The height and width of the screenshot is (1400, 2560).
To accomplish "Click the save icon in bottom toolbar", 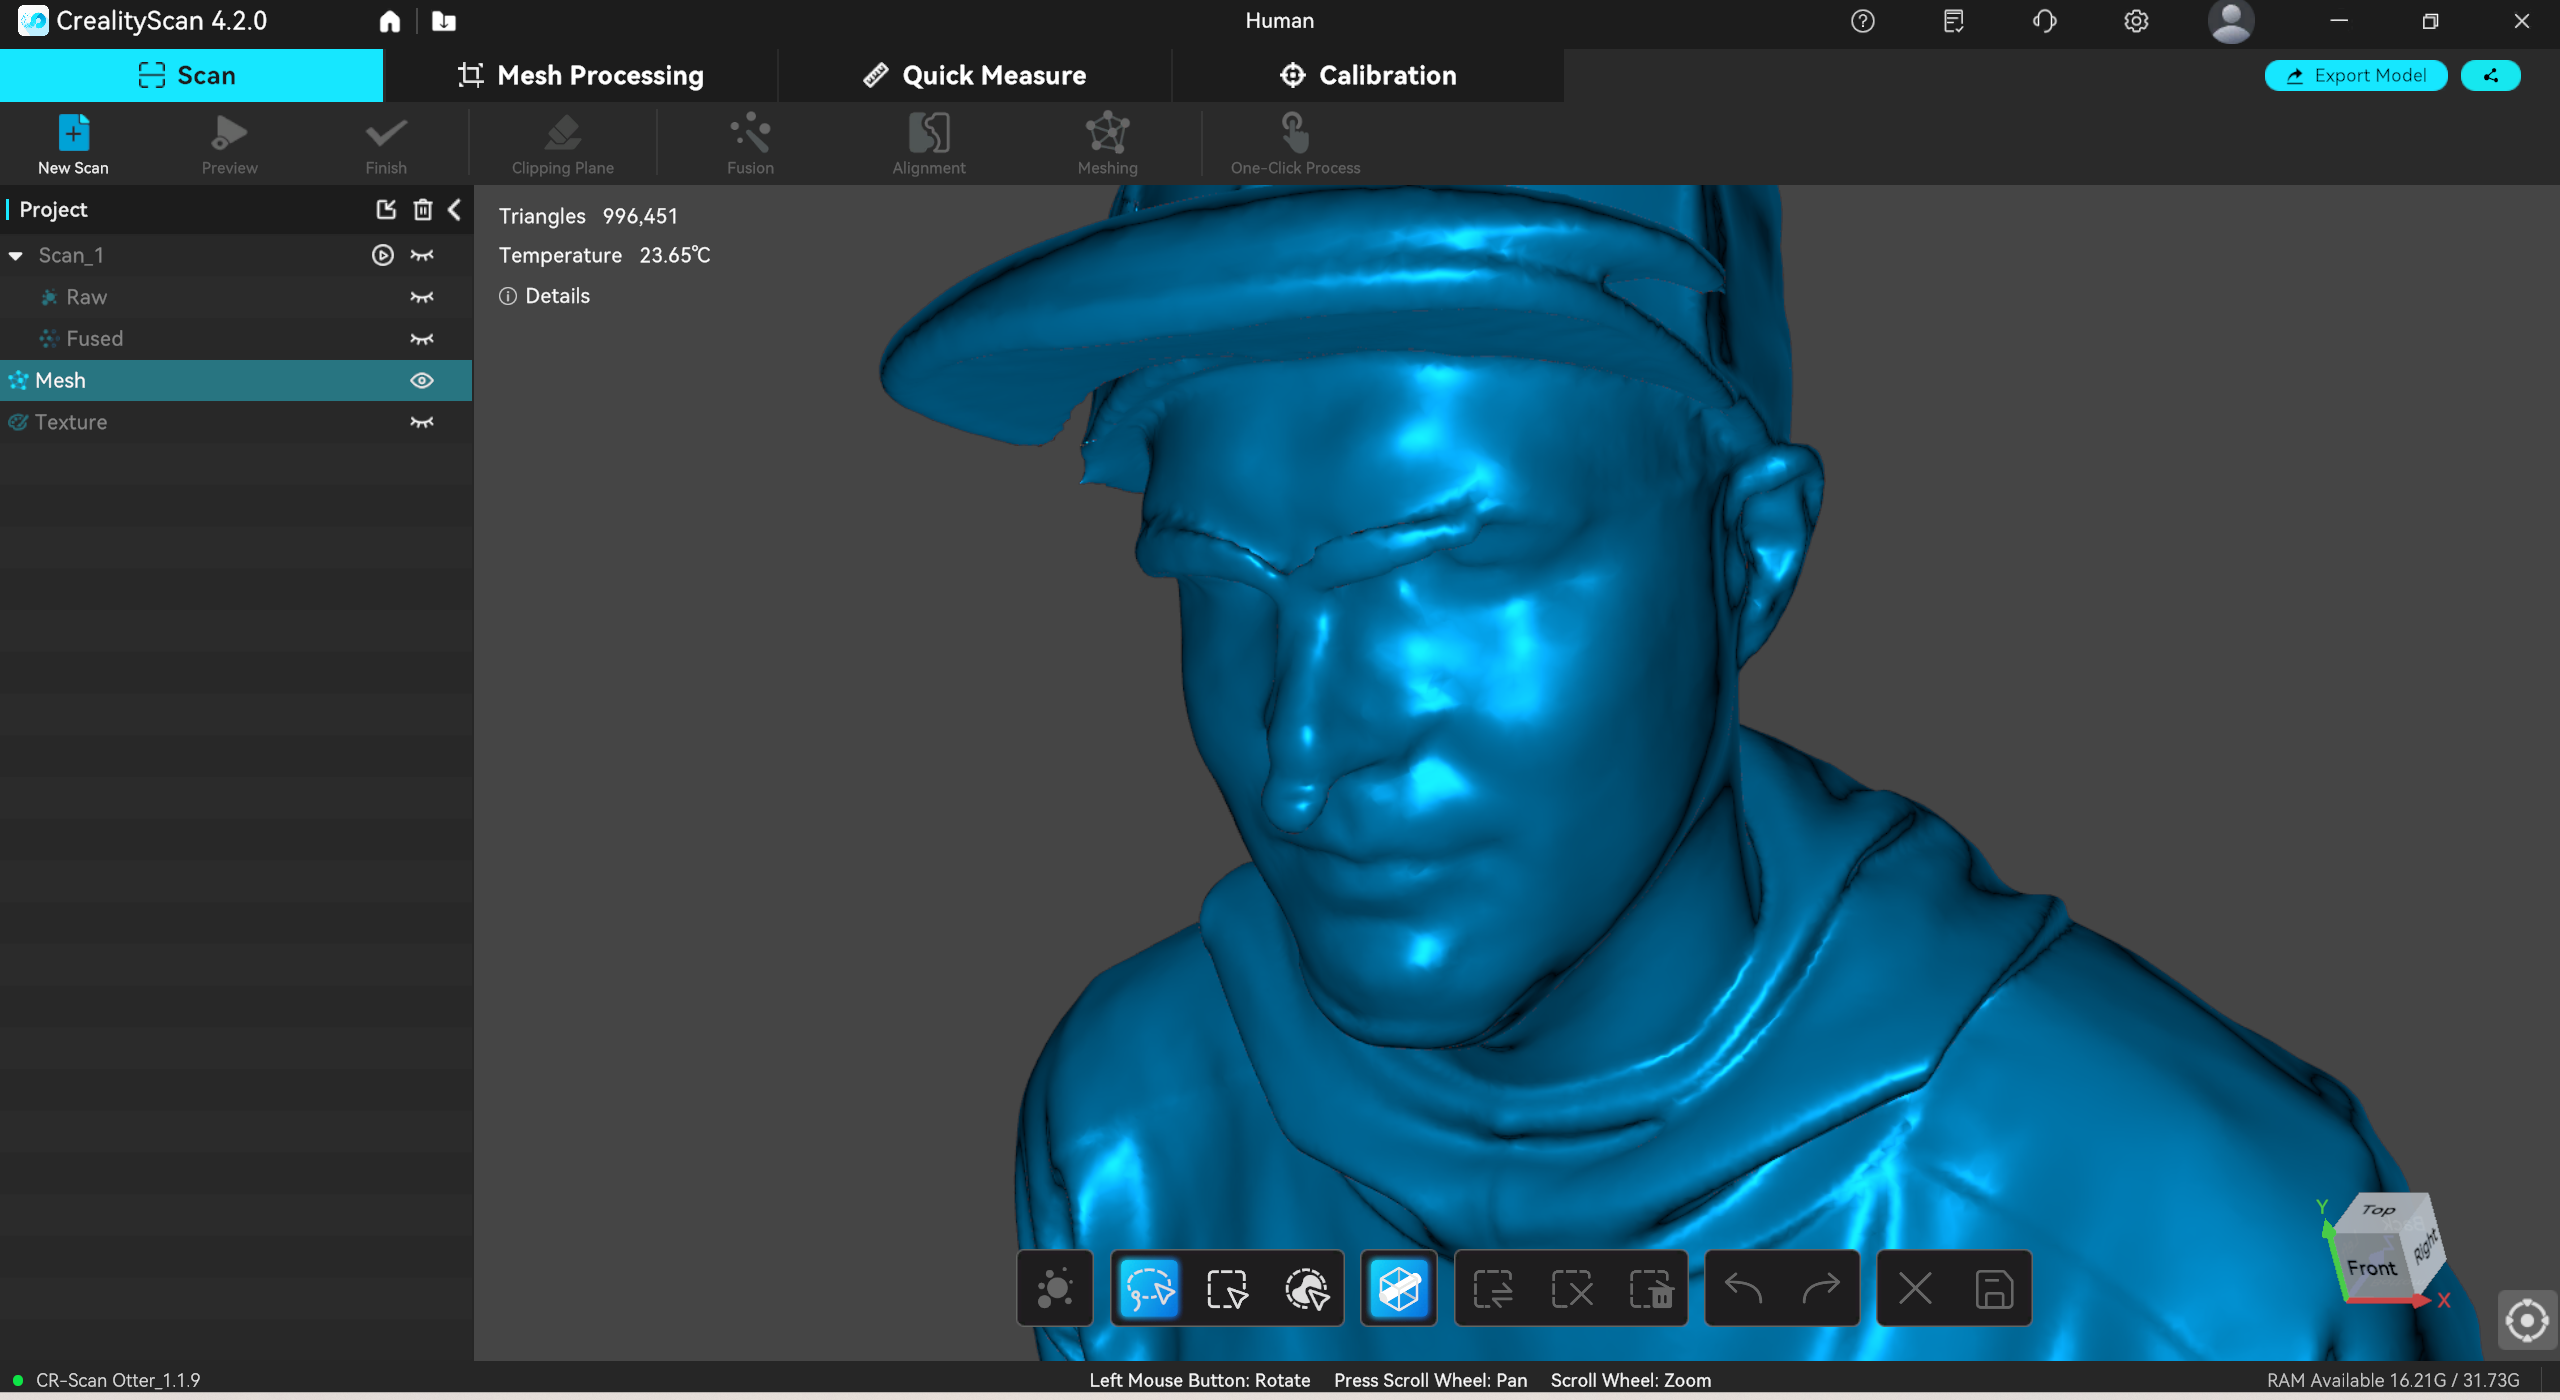I will (x=1993, y=1288).
